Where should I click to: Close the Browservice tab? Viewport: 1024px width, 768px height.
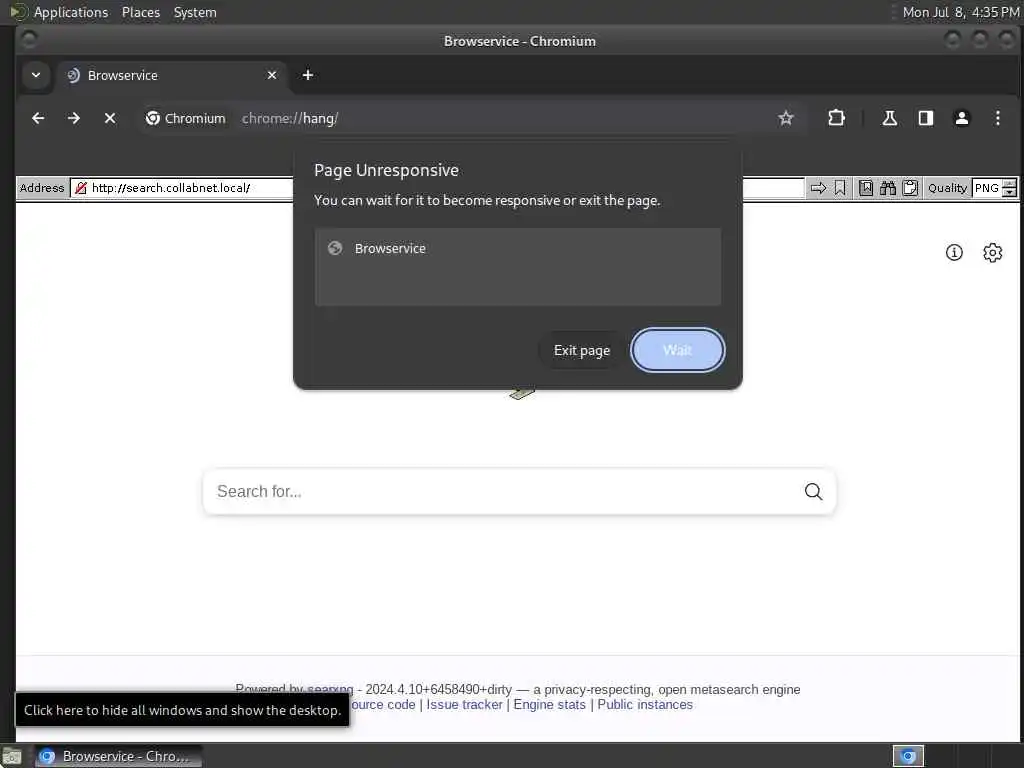click(x=272, y=75)
